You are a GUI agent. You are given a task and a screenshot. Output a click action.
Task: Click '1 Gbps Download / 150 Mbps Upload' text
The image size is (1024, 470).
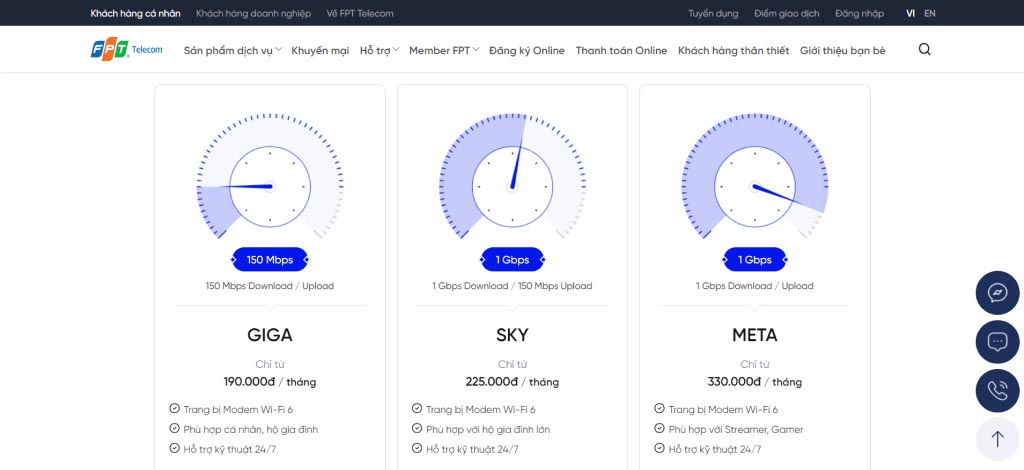(x=512, y=286)
